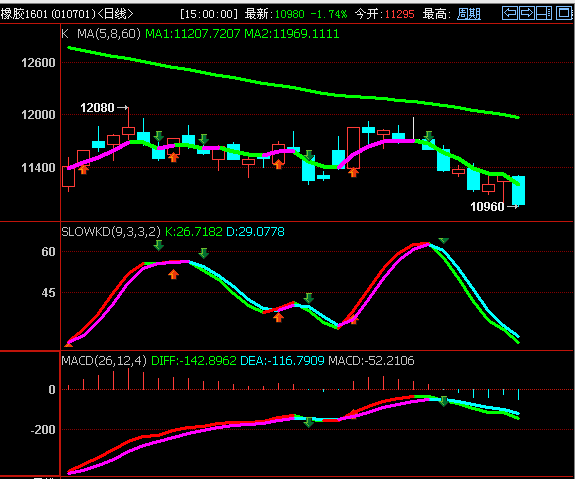Click the first green sell arrow on candlesticks
This screenshot has height=479, width=575.
coord(158,136)
